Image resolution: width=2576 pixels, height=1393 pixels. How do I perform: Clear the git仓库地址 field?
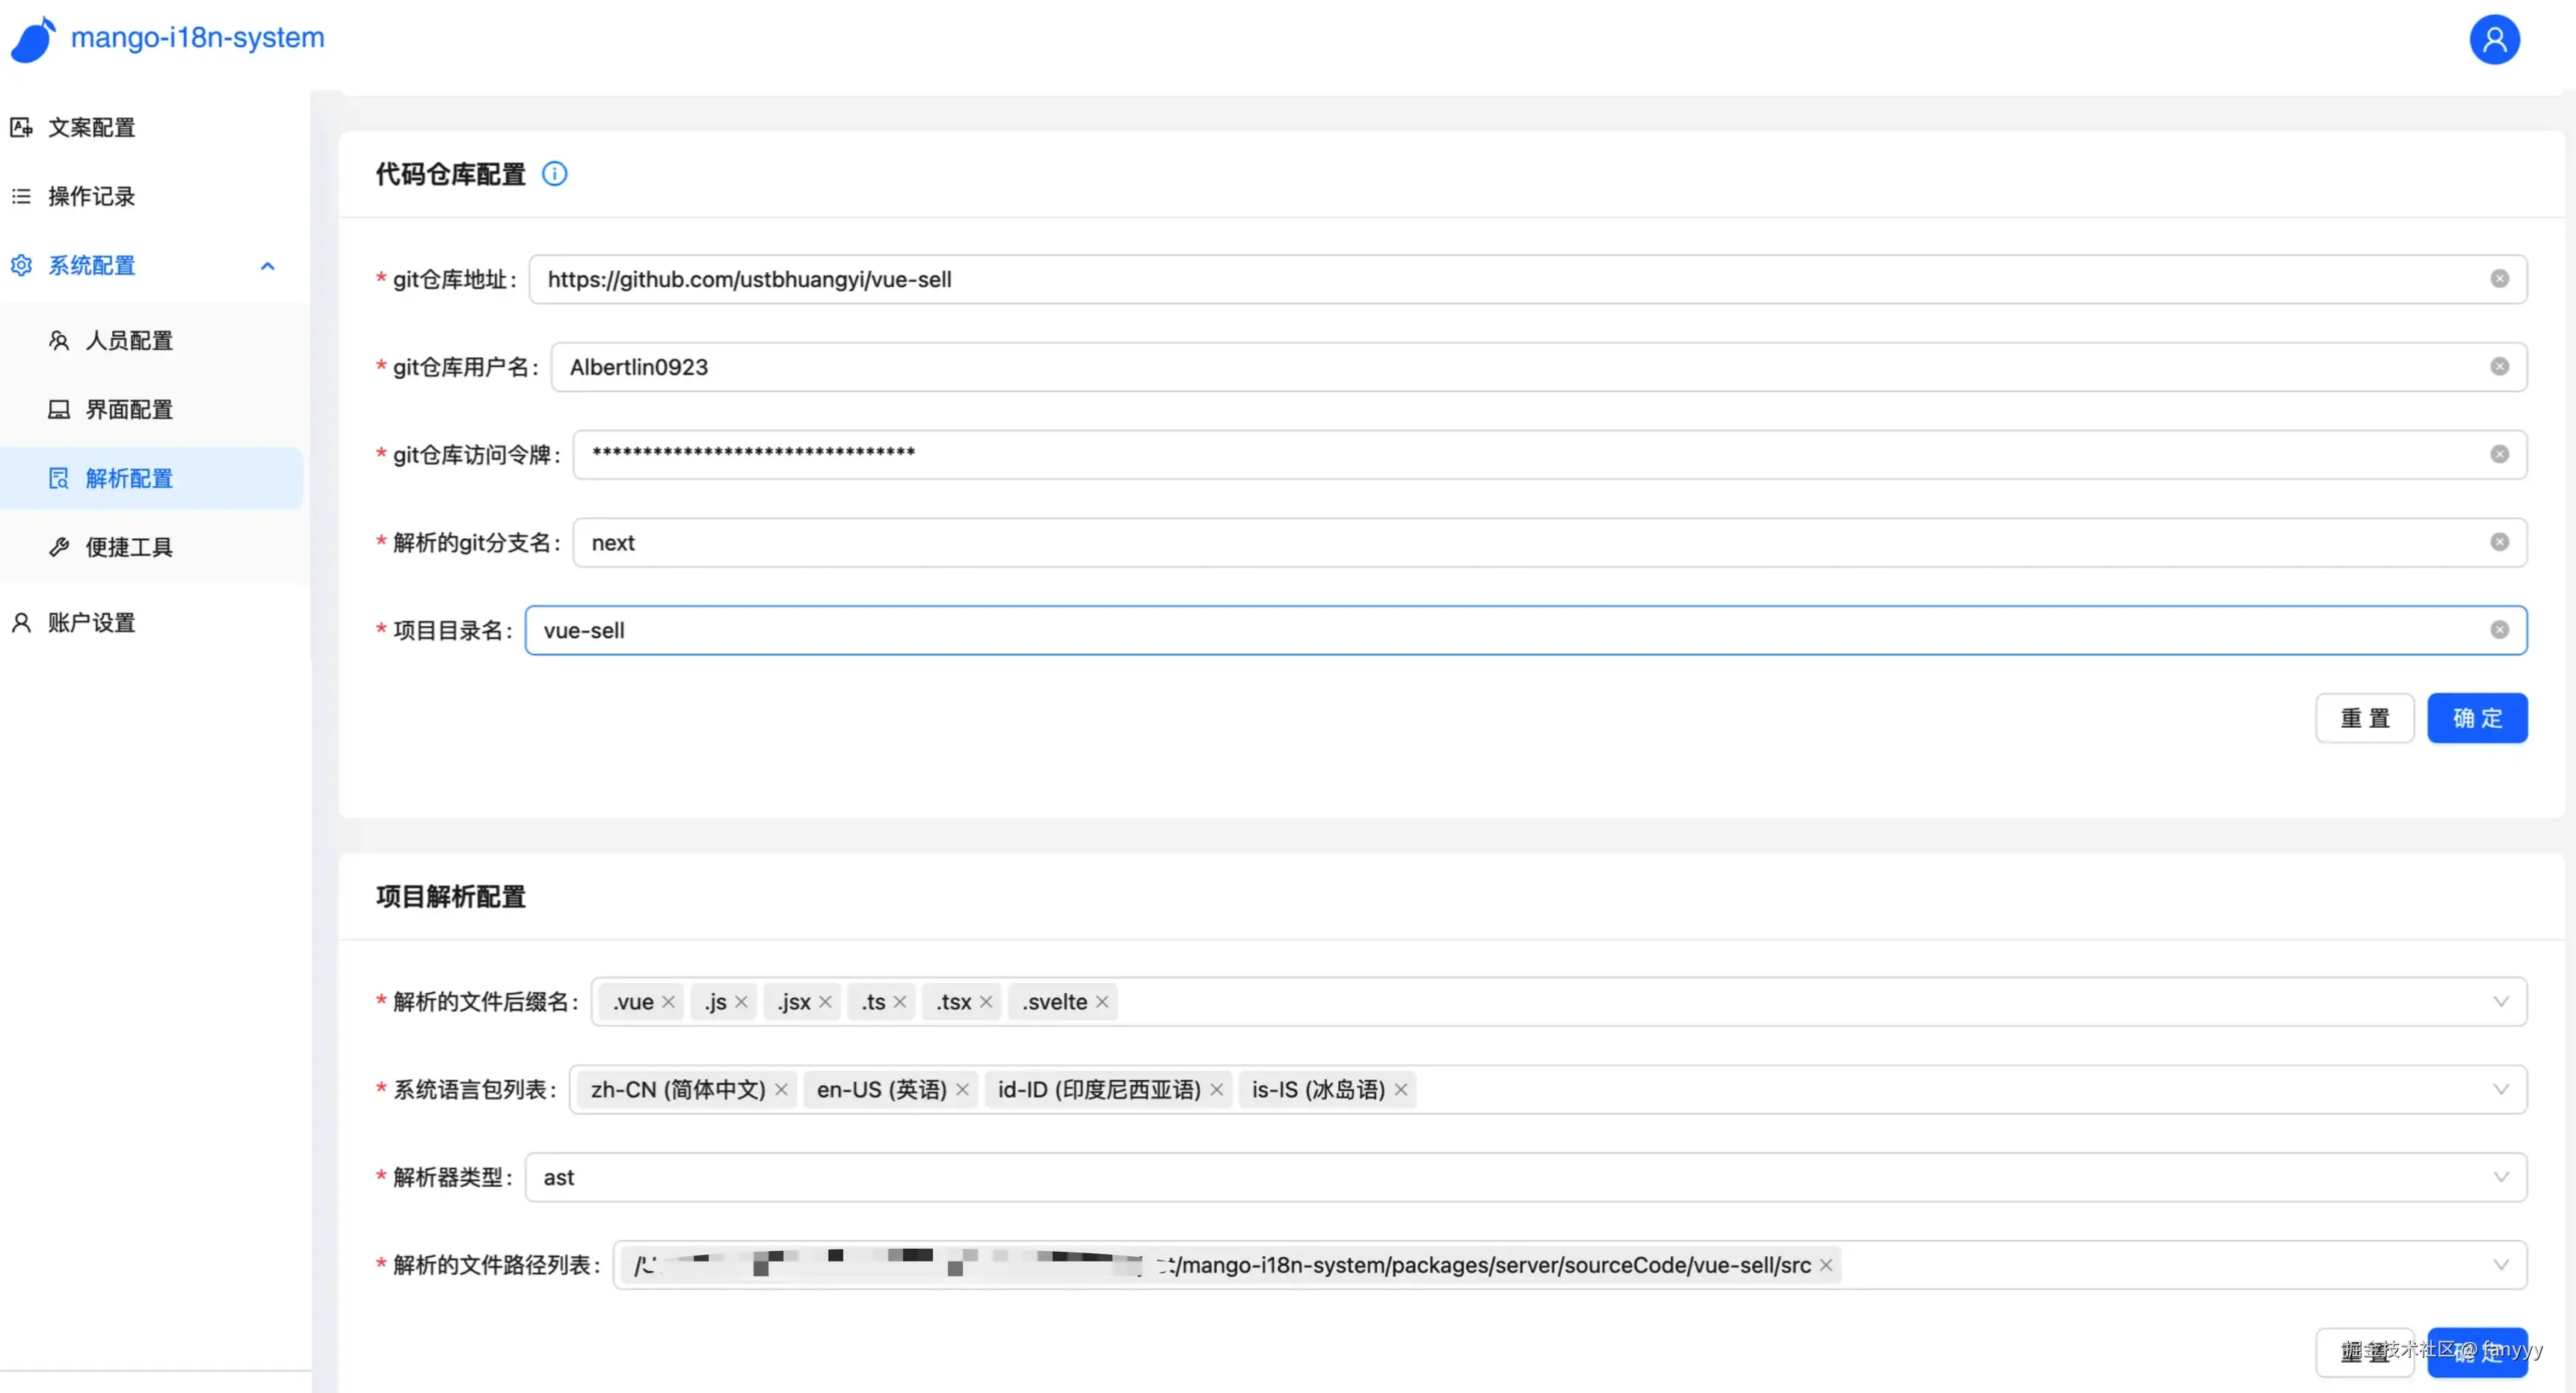pos(2499,279)
